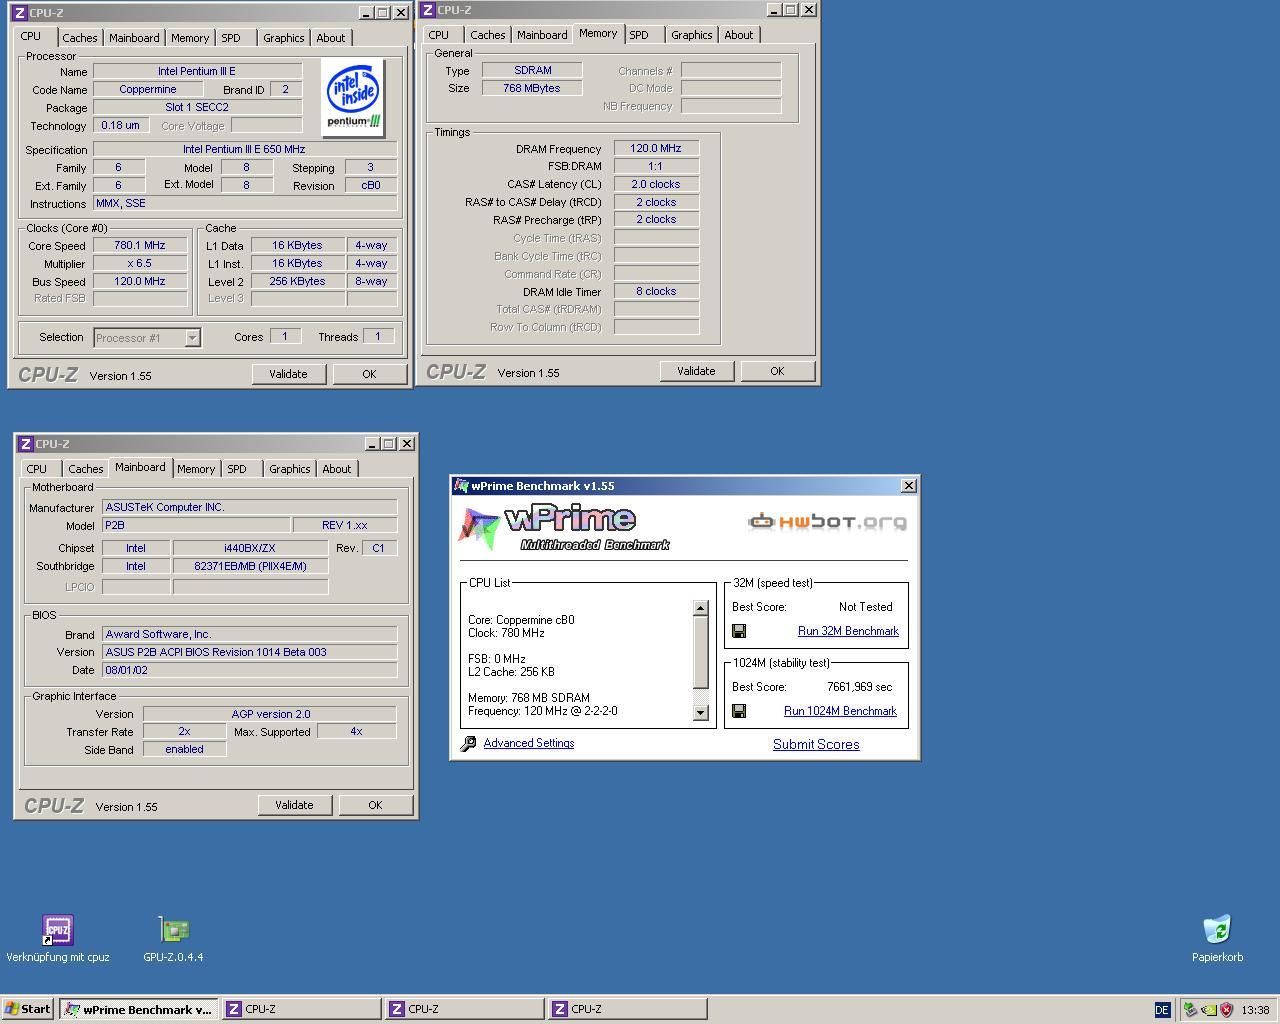Click the taskbar clock showing 13:38
Viewport: 1280px width, 1024px height.
1255,1010
